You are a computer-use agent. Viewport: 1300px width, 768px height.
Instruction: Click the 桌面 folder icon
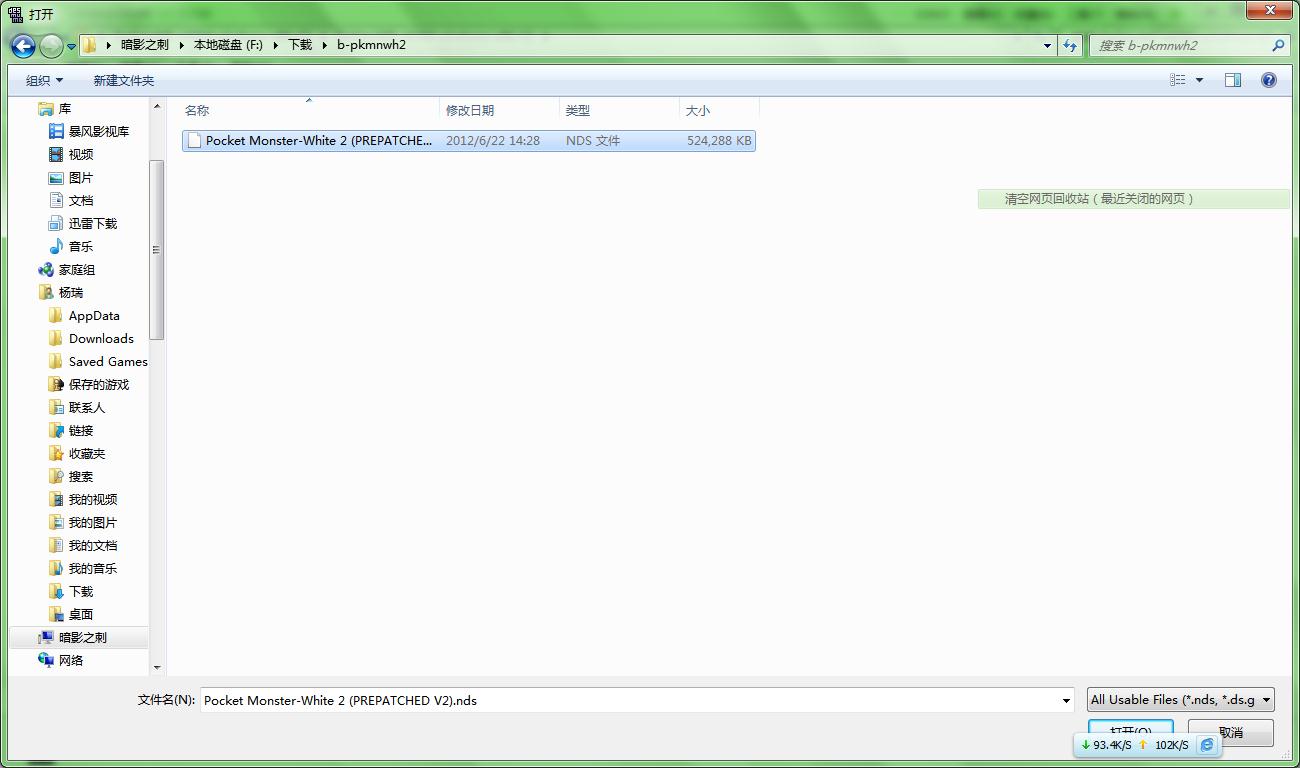[56, 614]
